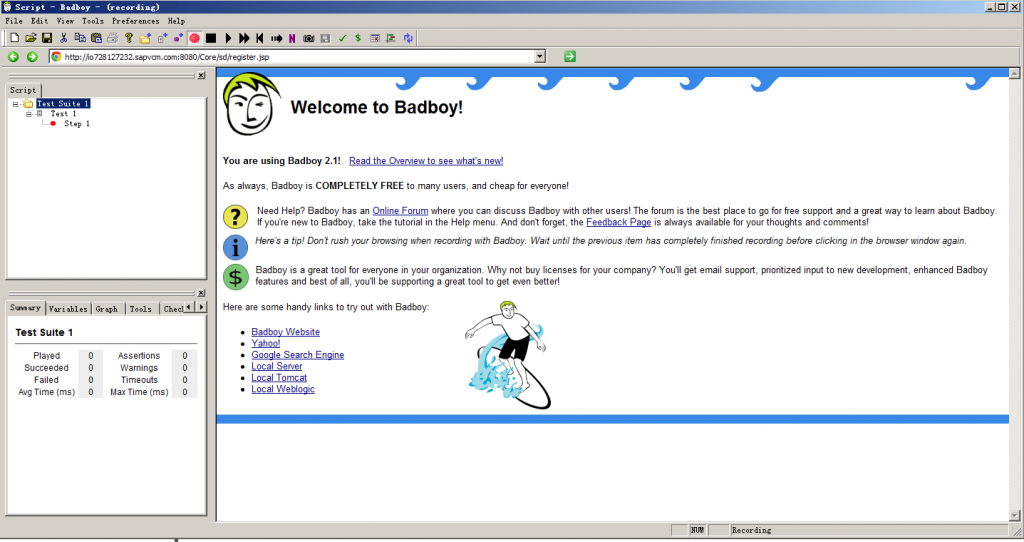Click the green Go navigate button
The height and width of the screenshot is (542, 1024).
pos(570,57)
